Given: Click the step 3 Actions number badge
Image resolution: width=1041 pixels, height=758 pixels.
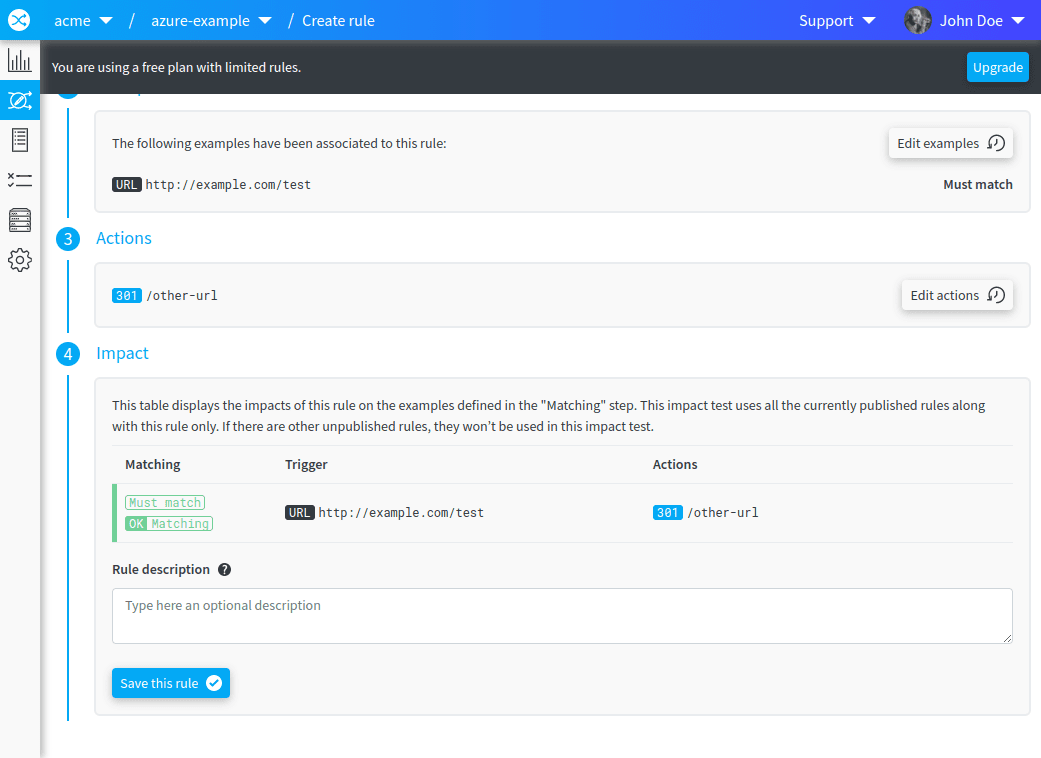Looking at the screenshot, I should click(x=68, y=239).
